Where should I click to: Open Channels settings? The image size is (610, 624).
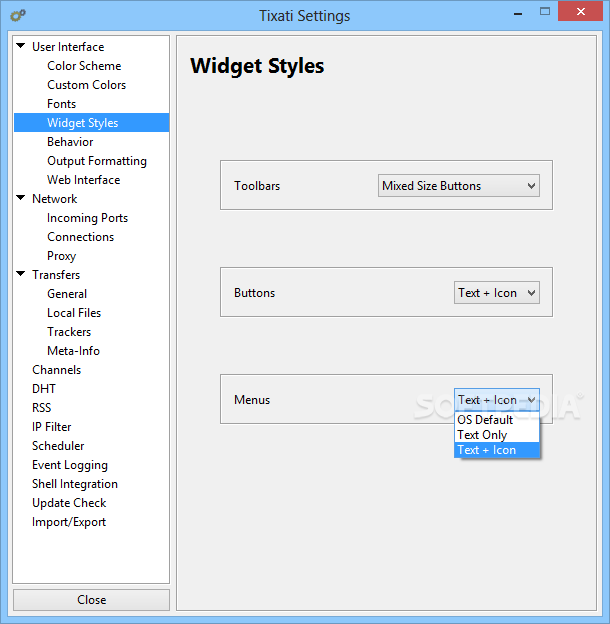(x=57, y=370)
